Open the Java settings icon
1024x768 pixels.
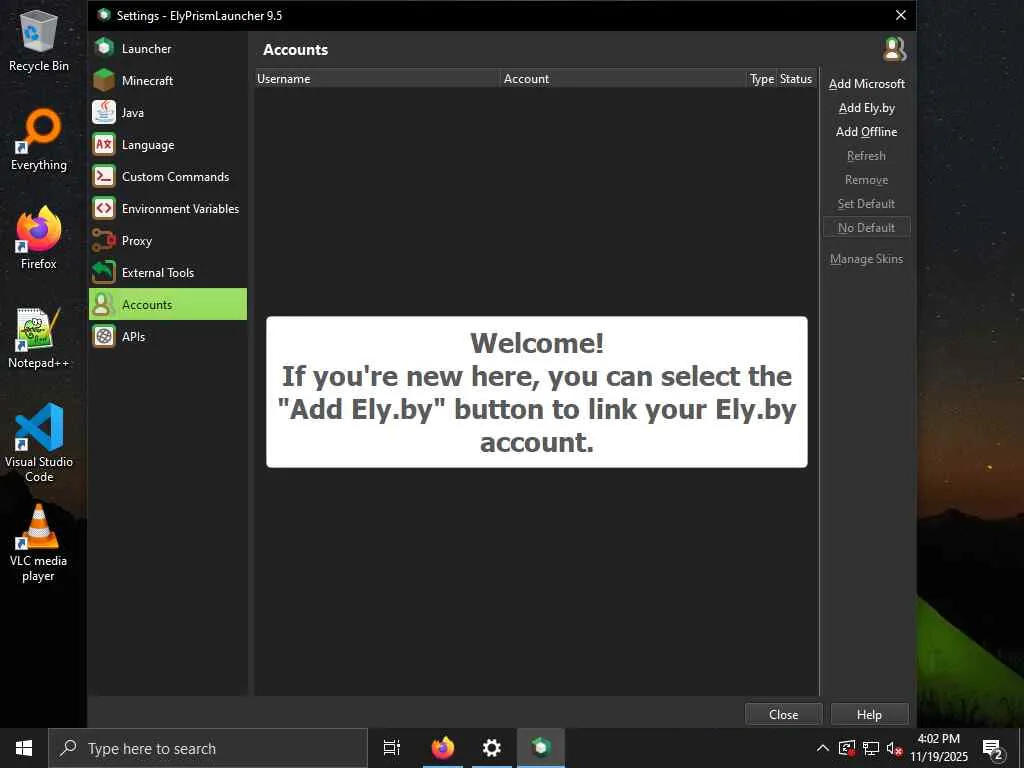pos(104,112)
